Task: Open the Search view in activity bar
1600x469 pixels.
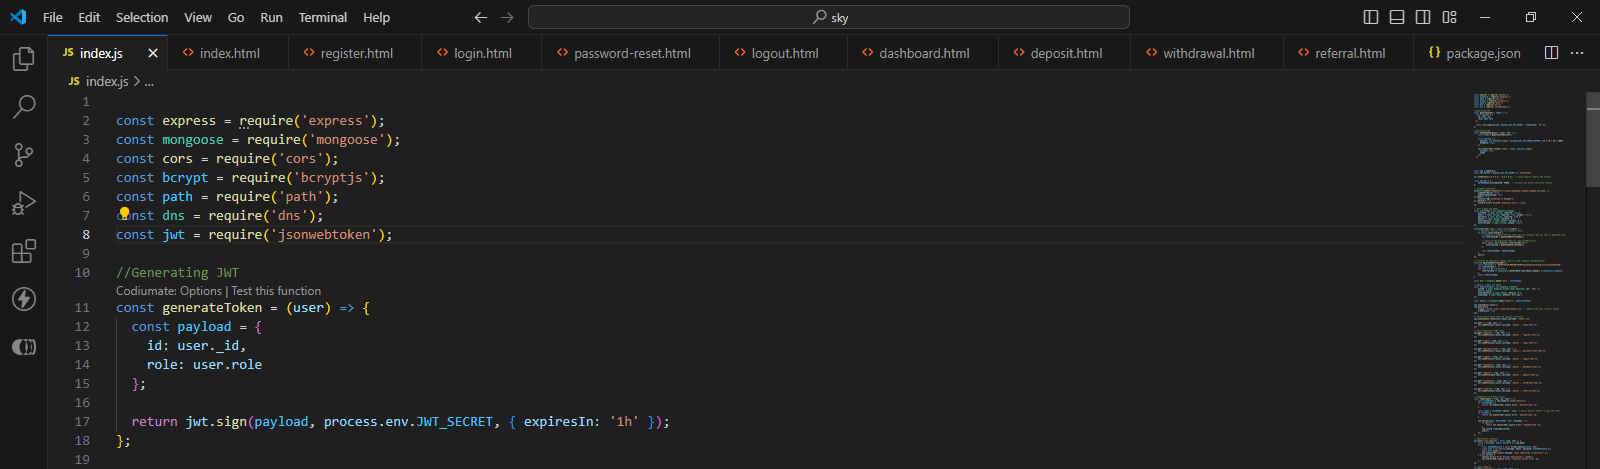Action: tap(23, 106)
